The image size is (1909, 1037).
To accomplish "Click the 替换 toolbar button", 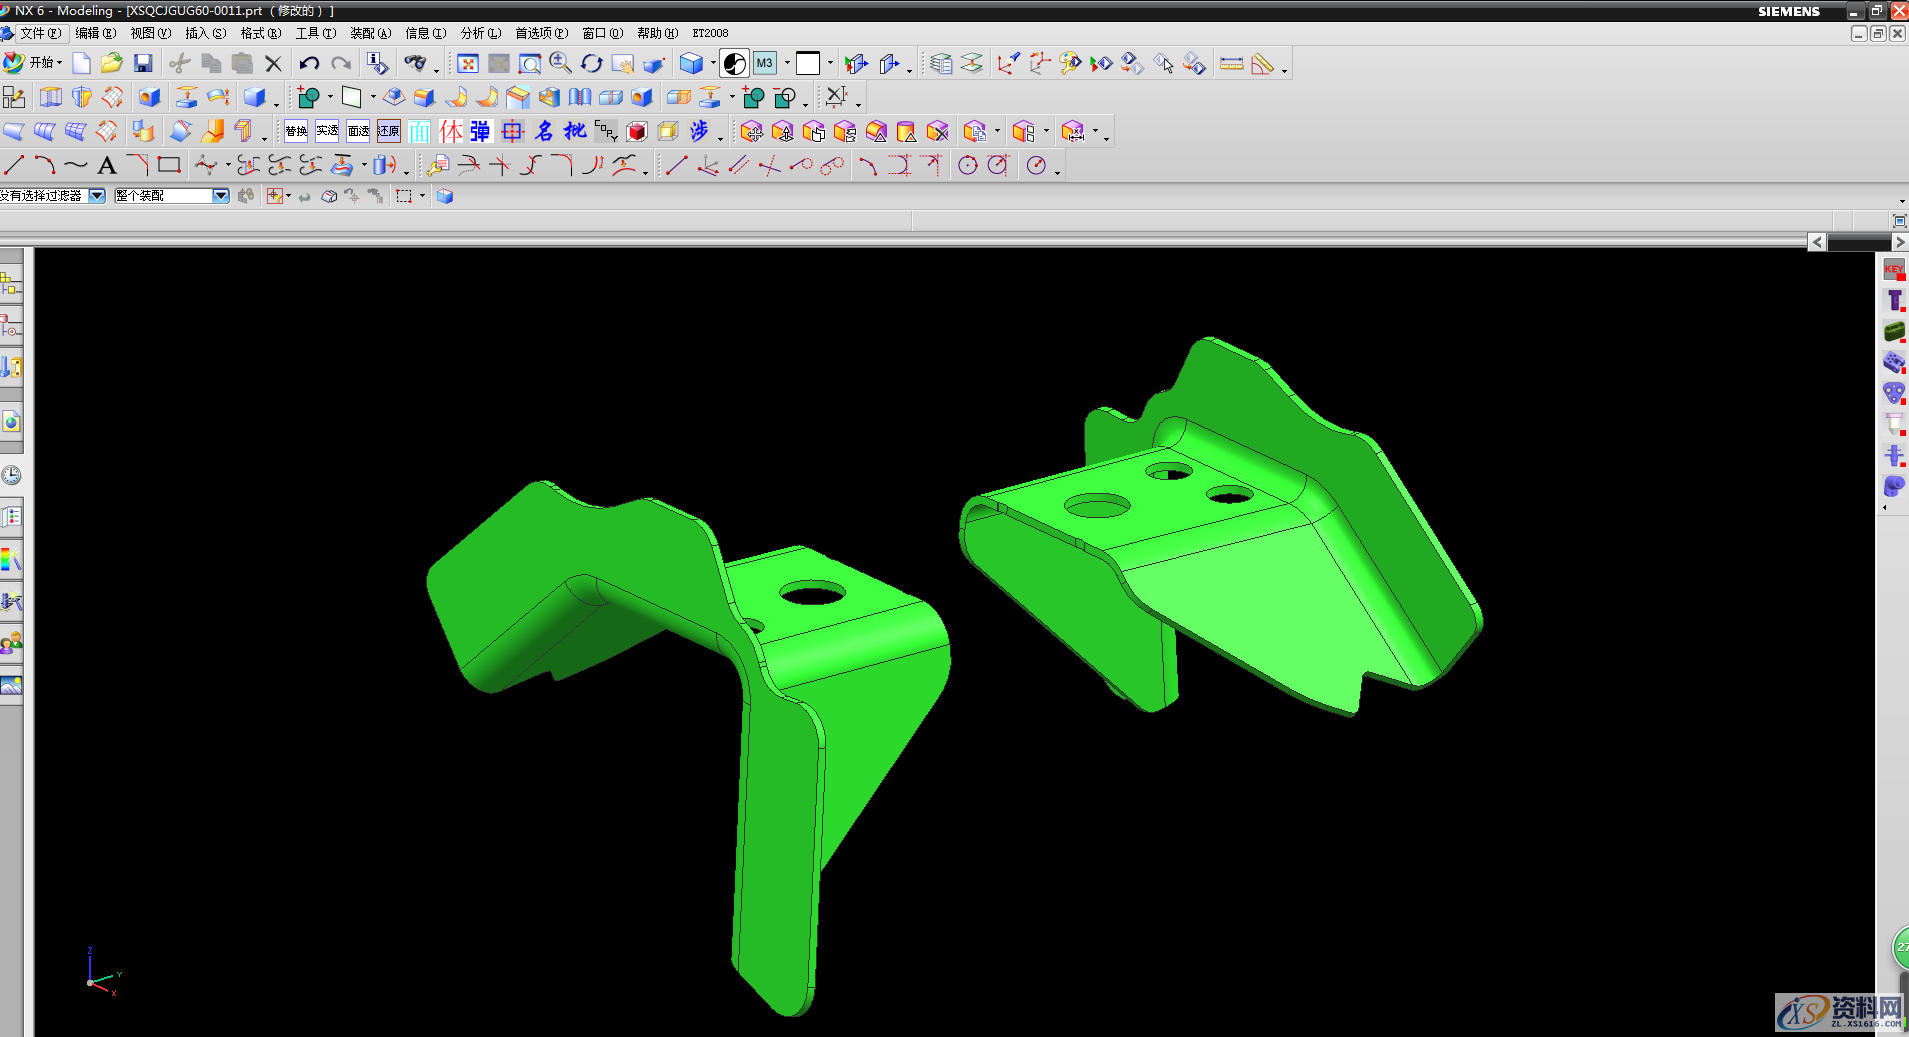I will (x=296, y=131).
